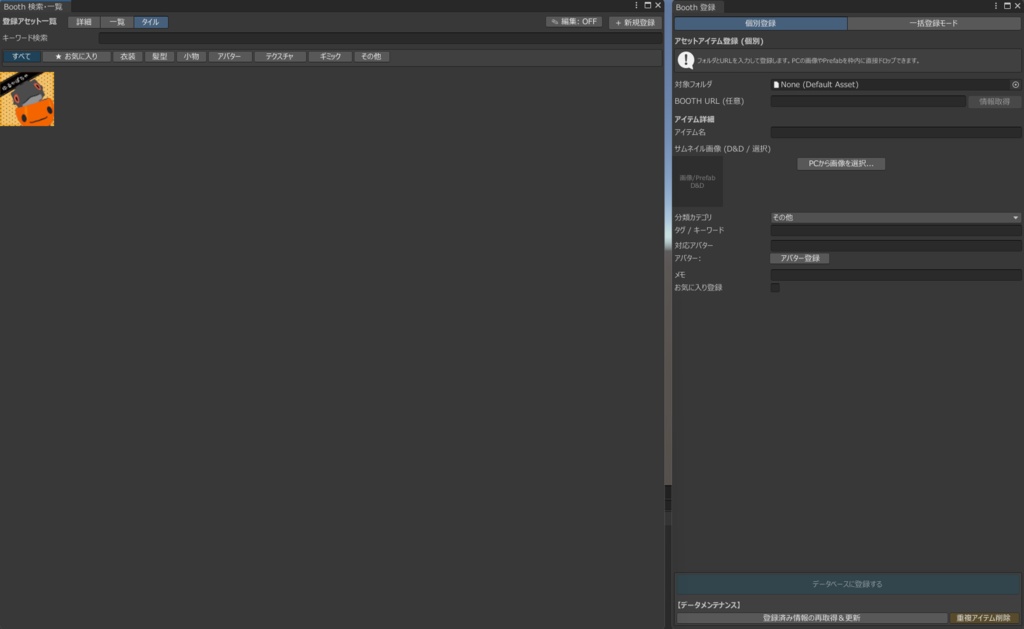Open the kebab menu of Booth 検索・一覧 window

[636, 5]
